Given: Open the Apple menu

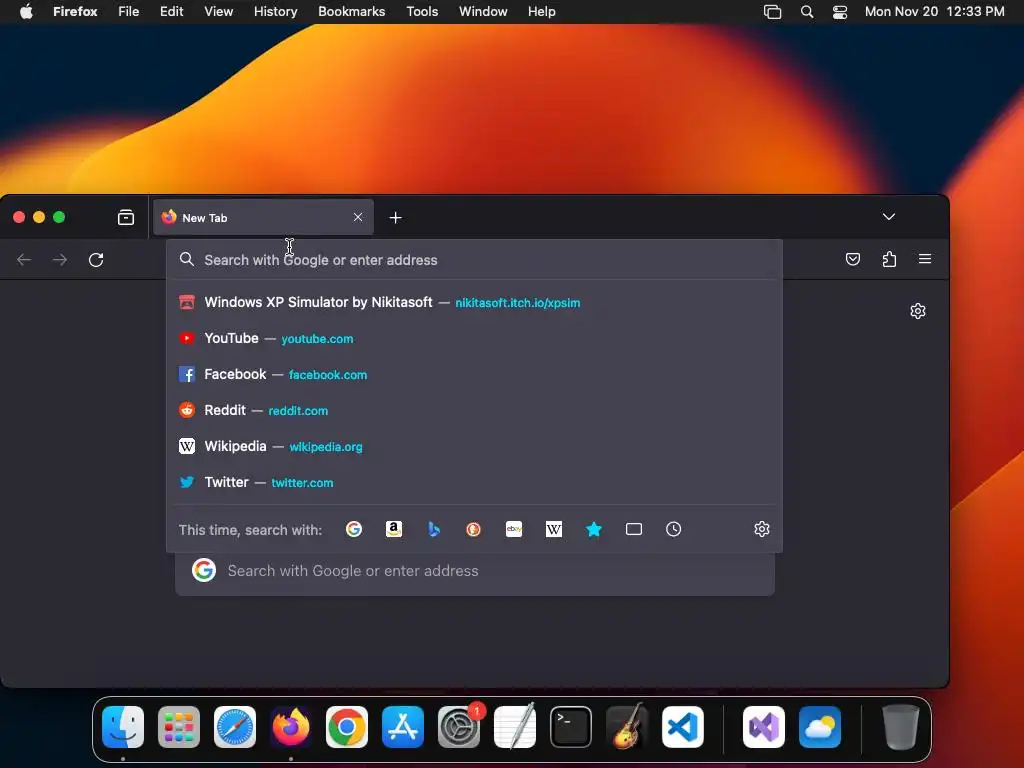Looking at the screenshot, I should tap(26, 12).
